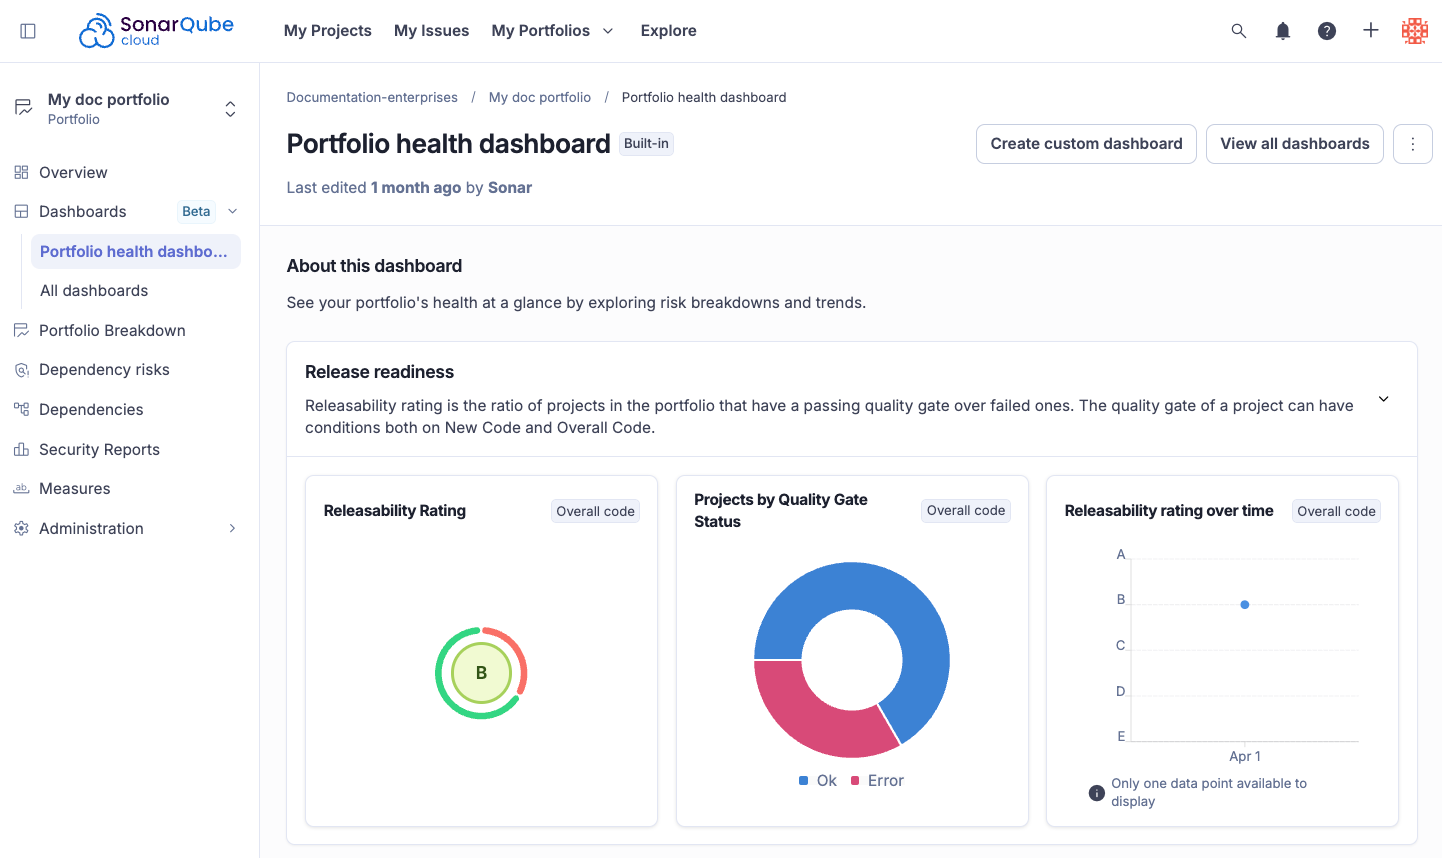Open the Documentation-enterprises breadcrumb link
The image size is (1442, 858).
point(372,97)
